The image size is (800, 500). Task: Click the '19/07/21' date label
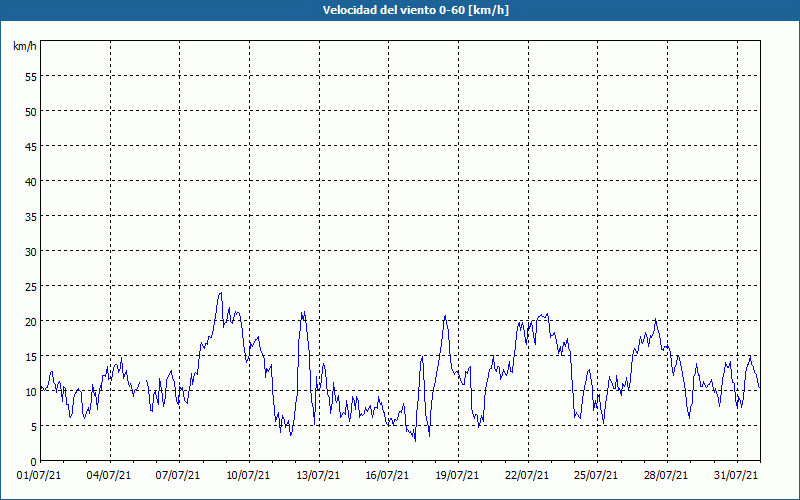(457, 476)
